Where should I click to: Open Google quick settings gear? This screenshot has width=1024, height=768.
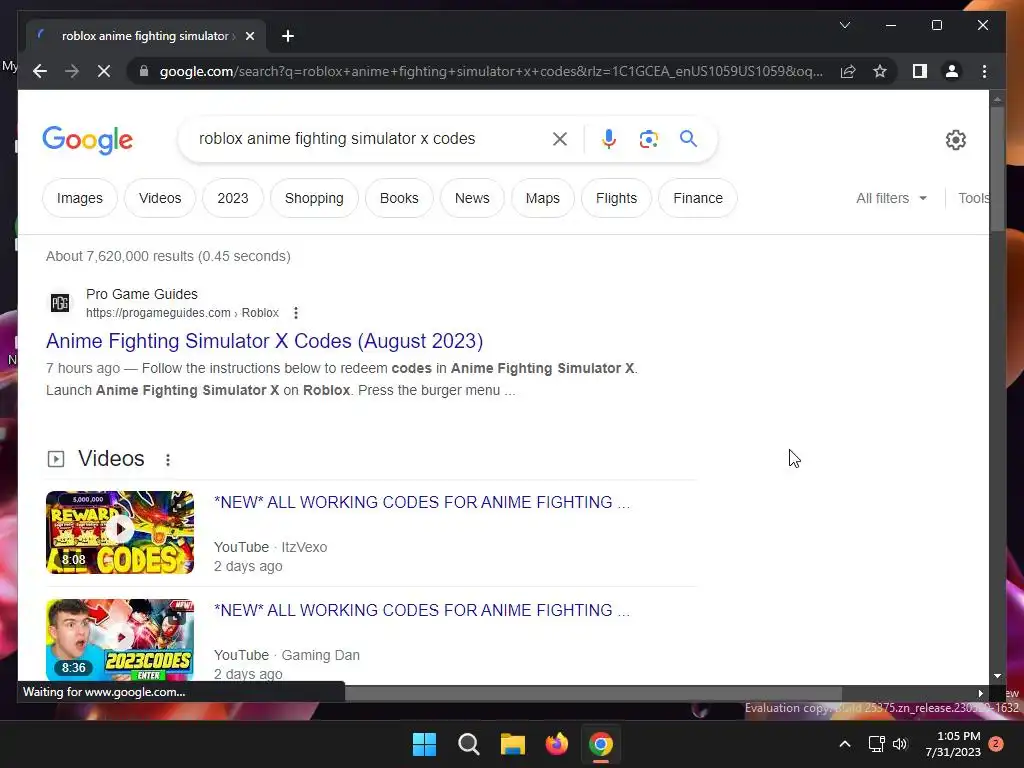[x=955, y=140]
